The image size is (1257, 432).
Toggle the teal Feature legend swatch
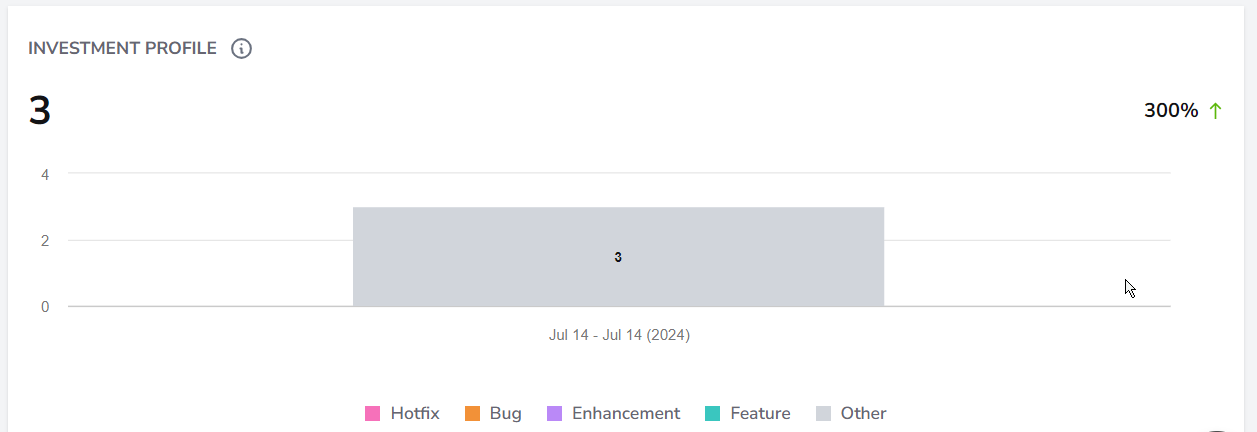(x=712, y=414)
